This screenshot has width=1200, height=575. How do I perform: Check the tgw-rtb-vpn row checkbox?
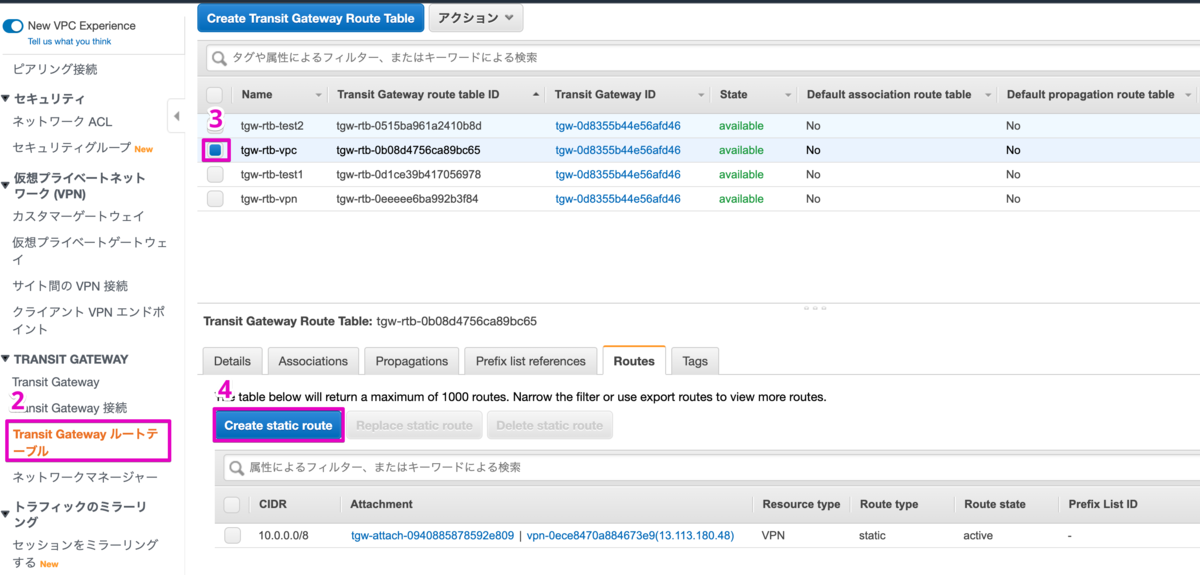pos(215,199)
